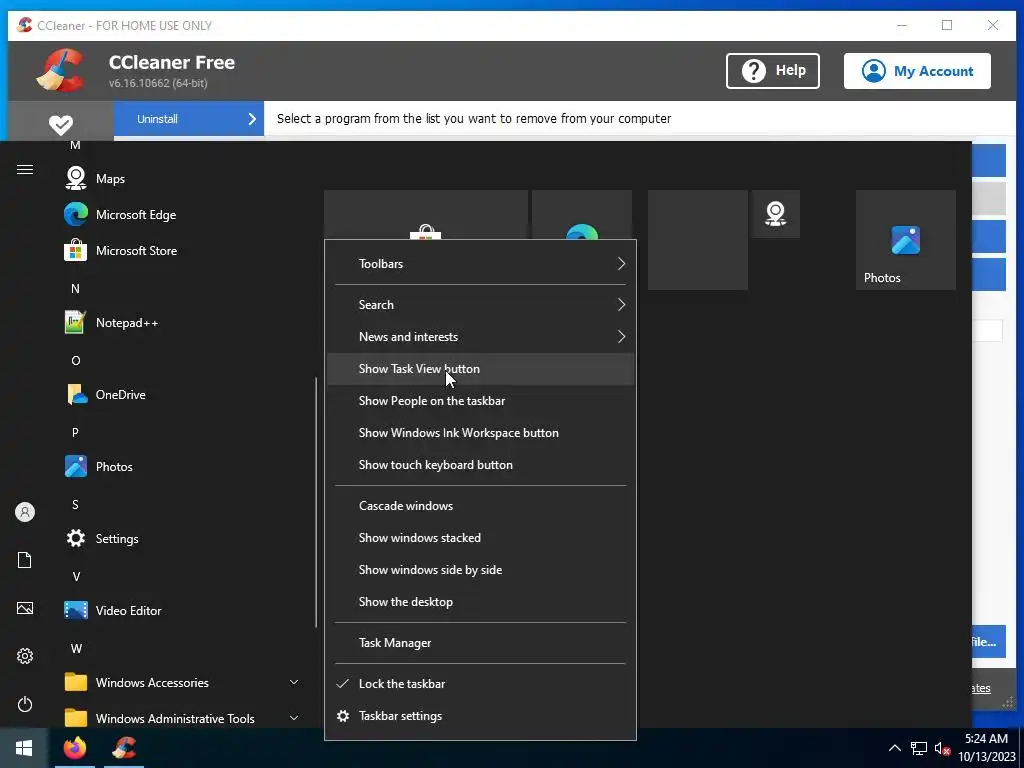Open OneDrive from the app list
1024x768 pixels.
point(104,394)
